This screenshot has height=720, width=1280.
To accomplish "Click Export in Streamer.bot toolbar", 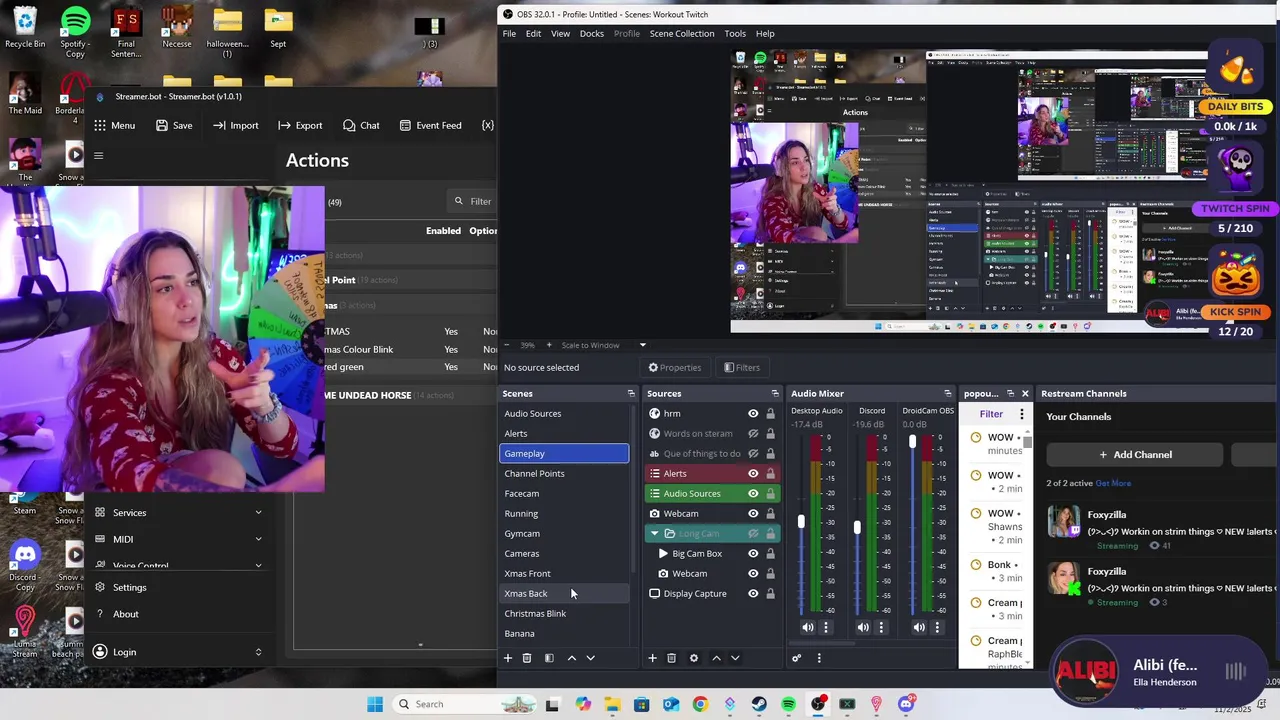I will (x=300, y=125).
